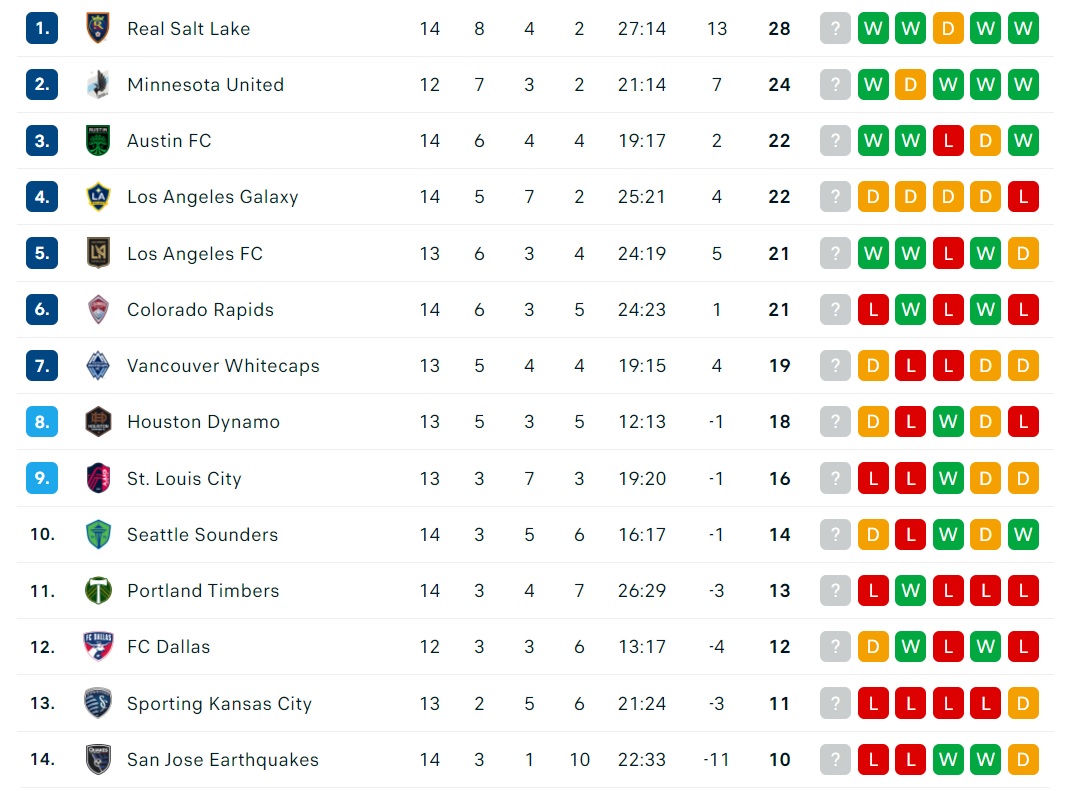
Task: Click the FC Dallas team crest
Action: click(x=98, y=646)
